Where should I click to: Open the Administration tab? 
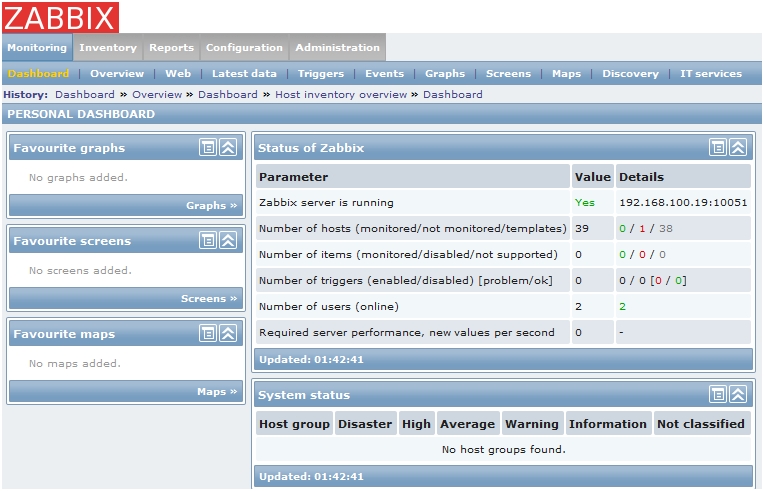337,47
